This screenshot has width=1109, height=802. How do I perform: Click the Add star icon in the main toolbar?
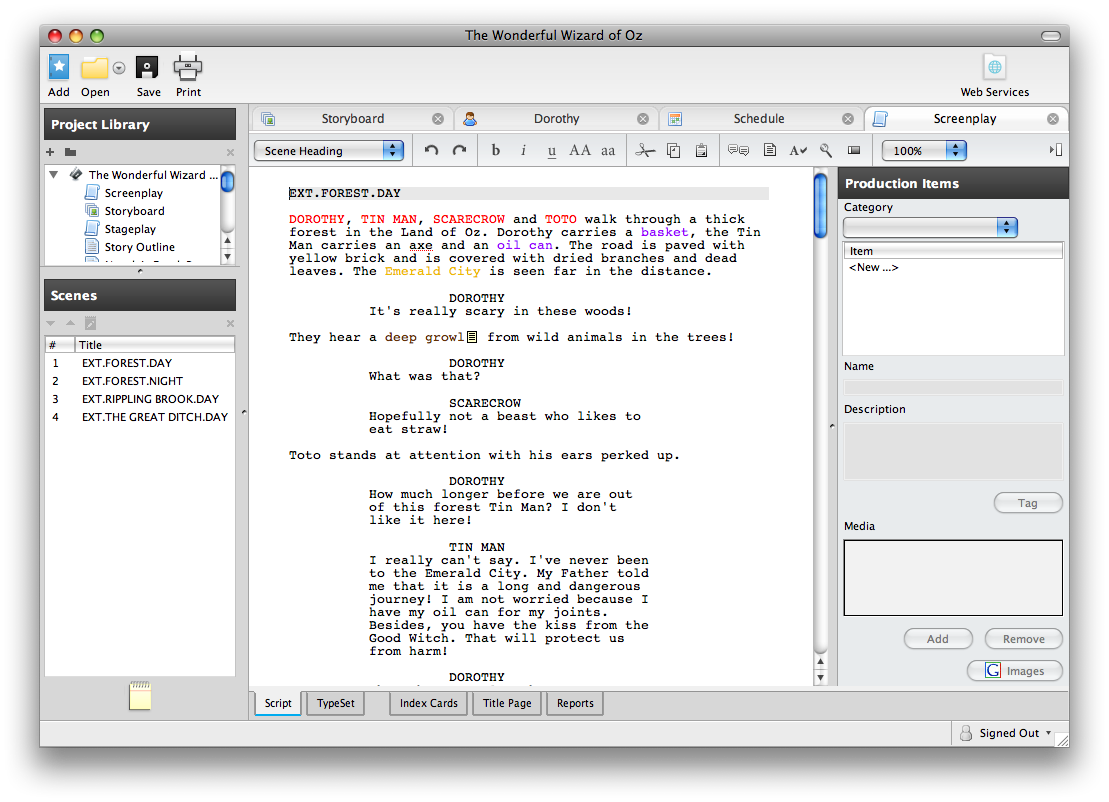pos(59,68)
